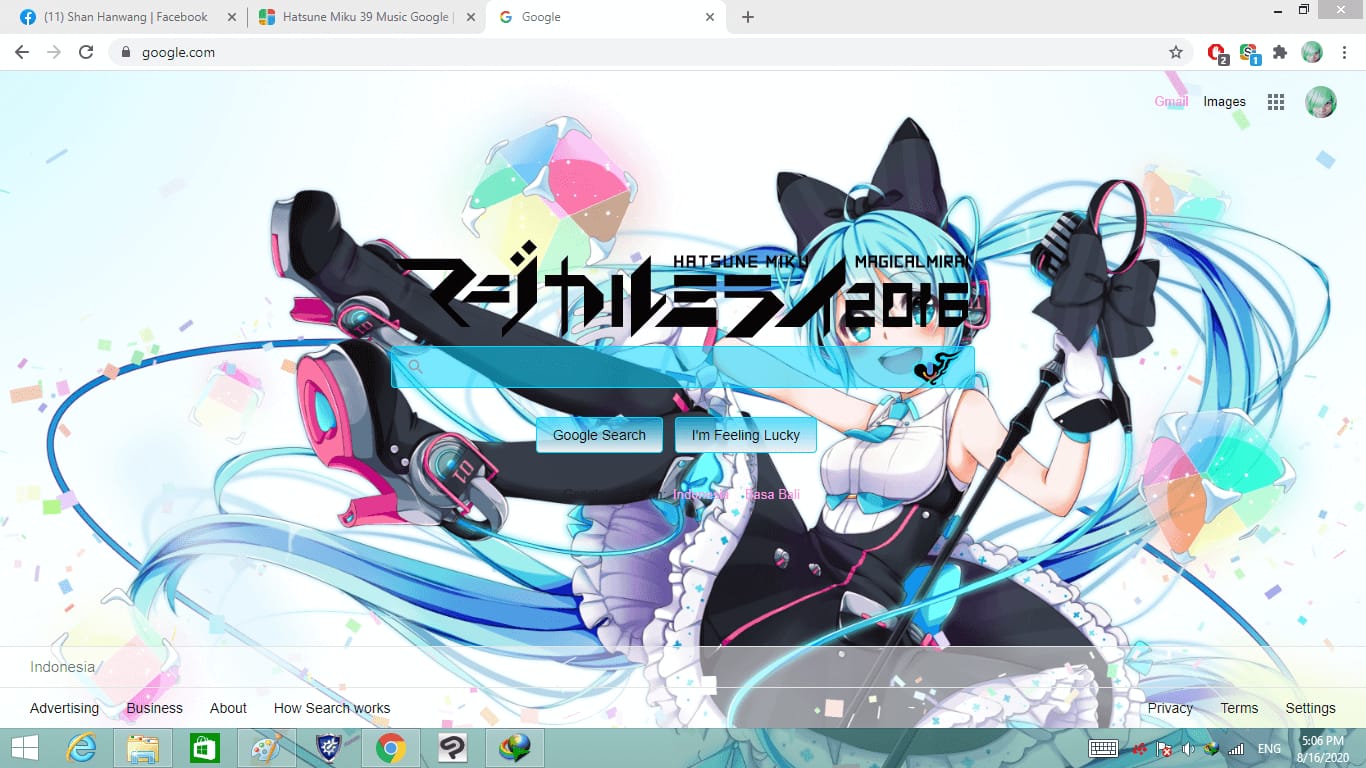
Task: Click the volume speaker tray icon
Action: [1189, 749]
